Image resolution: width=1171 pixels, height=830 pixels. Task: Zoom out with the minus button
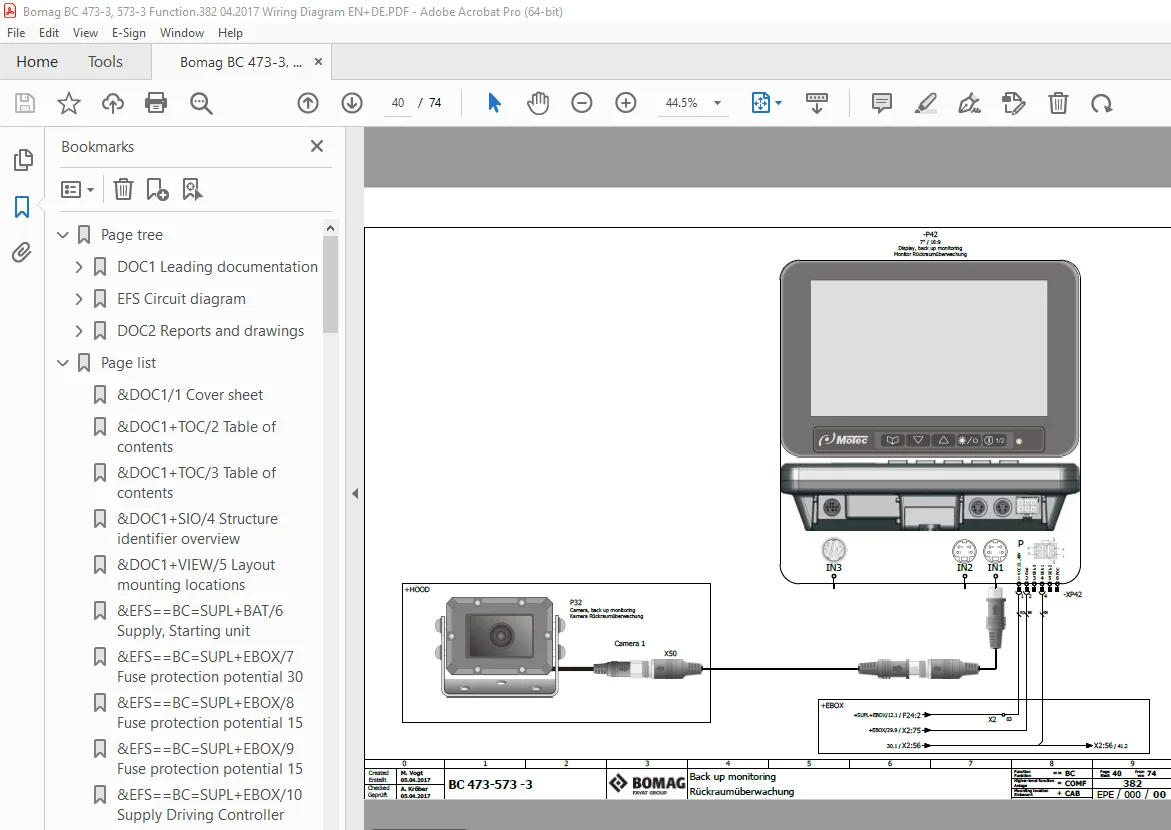tap(581, 103)
